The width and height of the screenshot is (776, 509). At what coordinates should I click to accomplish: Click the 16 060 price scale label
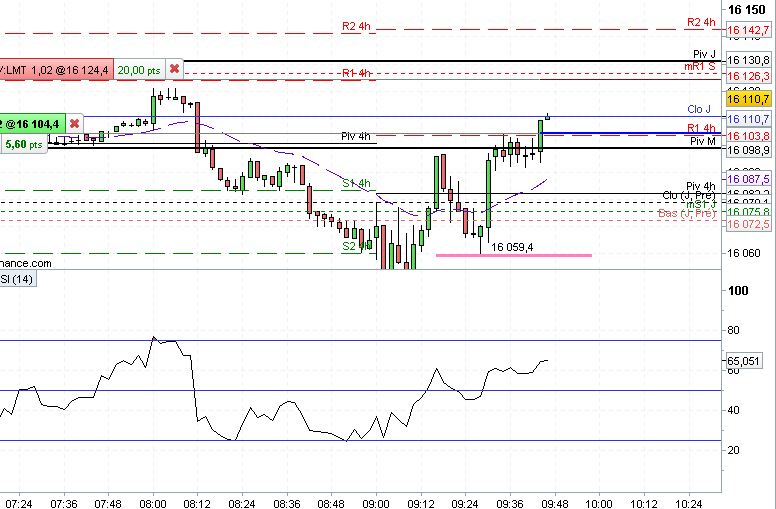pos(743,254)
